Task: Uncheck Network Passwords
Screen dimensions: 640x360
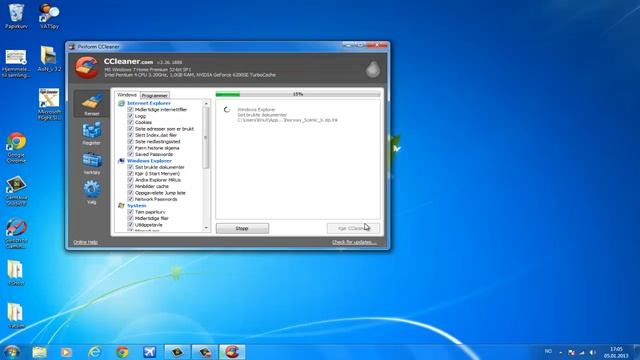Action: (131, 199)
